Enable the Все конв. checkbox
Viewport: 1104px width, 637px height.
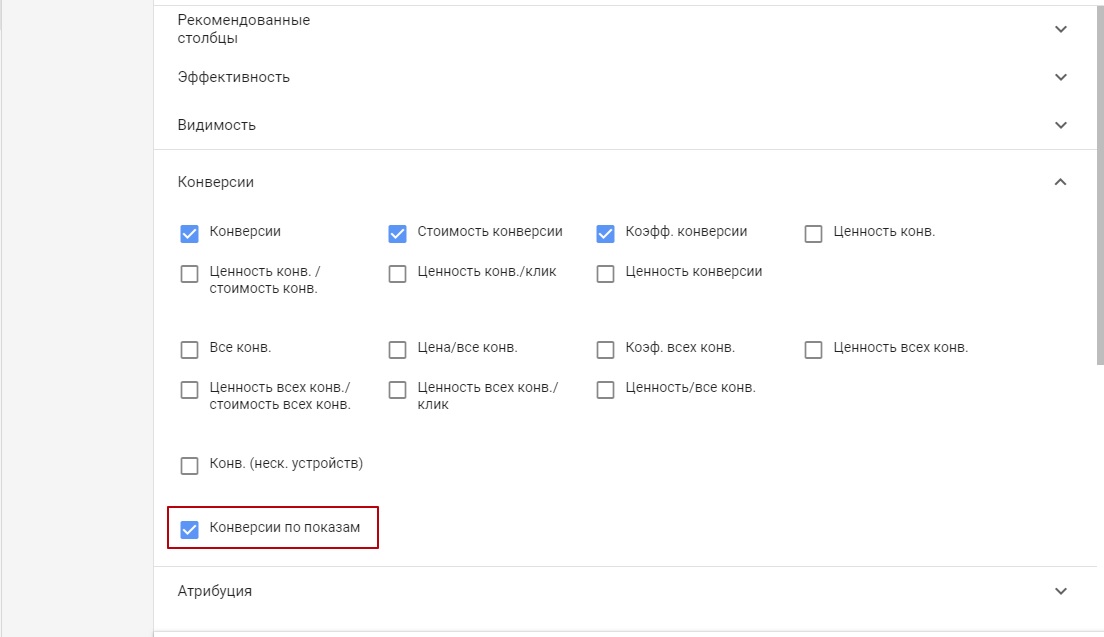pos(189,350)
